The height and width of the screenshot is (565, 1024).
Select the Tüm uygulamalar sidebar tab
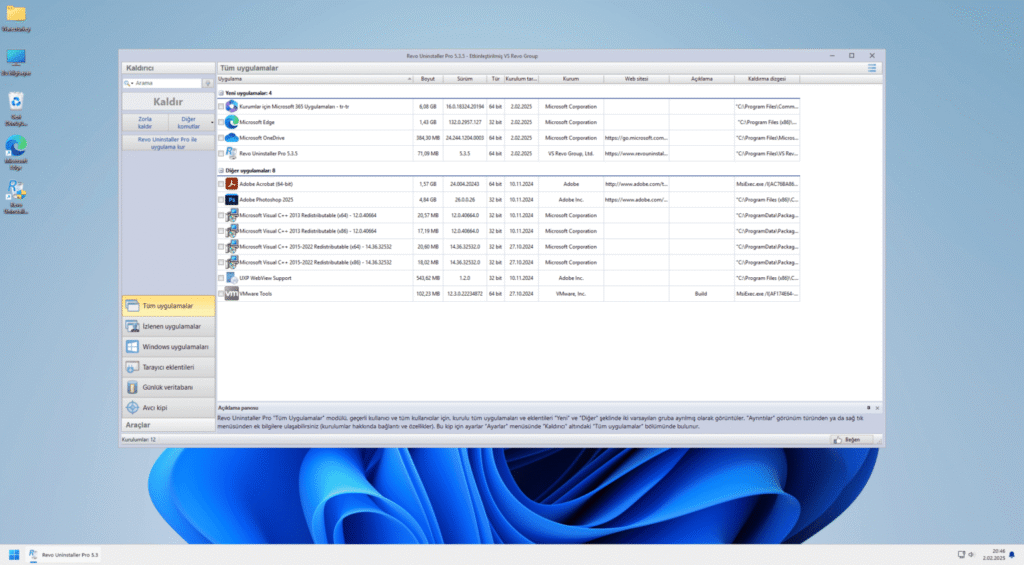(x=168, y=306)
